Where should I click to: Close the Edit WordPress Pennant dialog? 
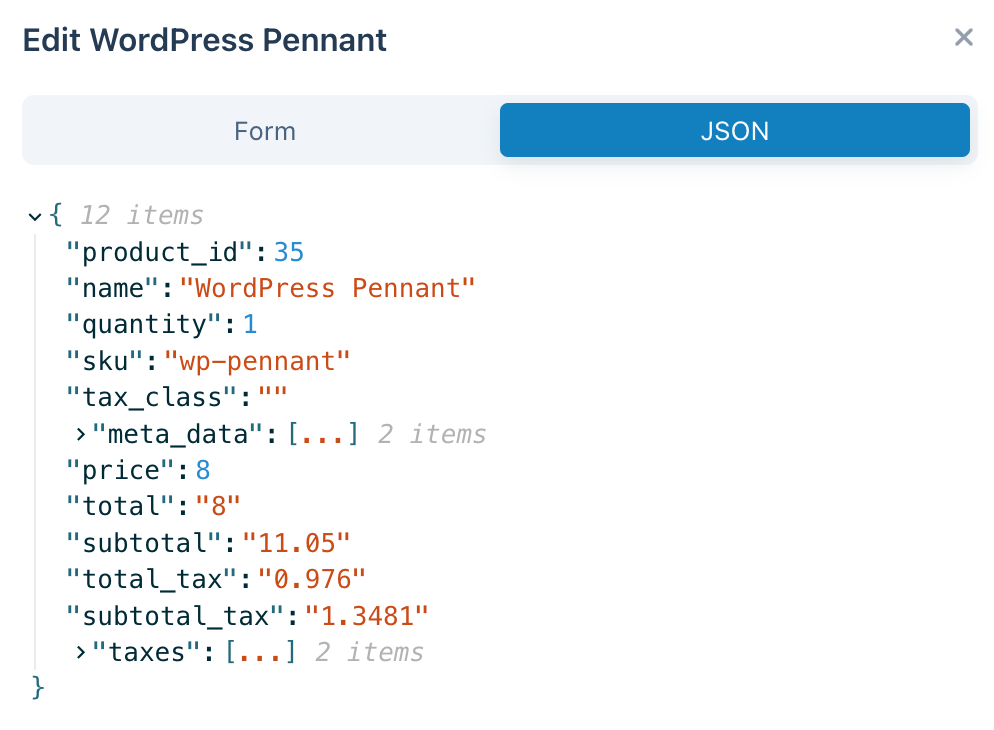click(x=964, y=37)
